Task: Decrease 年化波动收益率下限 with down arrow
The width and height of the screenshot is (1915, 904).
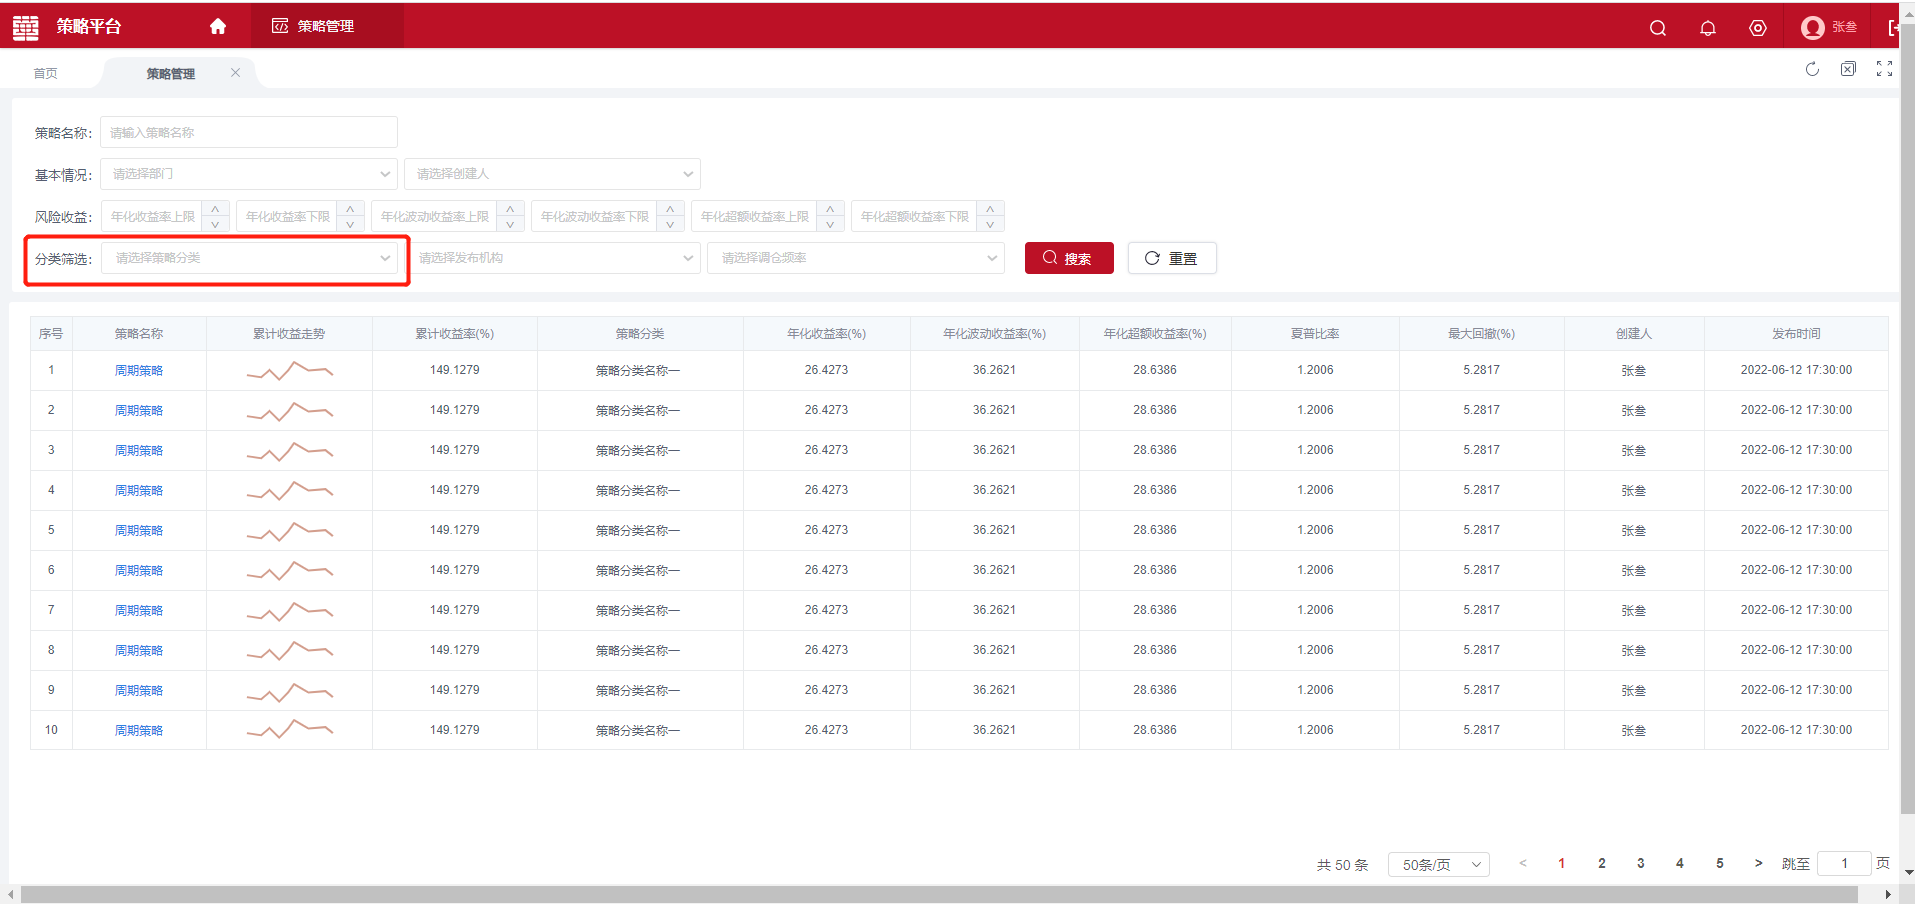Action: tap(670, 224)
